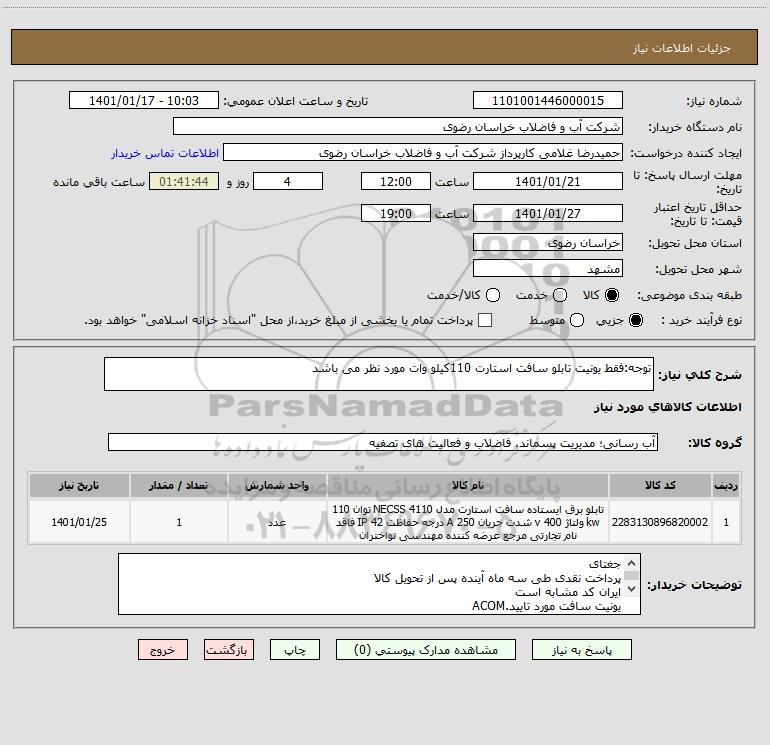Choose the متوسط purchase type radio
Viewport: 770px width, 745px height.
pyautogui.click(x=577, y=320)
